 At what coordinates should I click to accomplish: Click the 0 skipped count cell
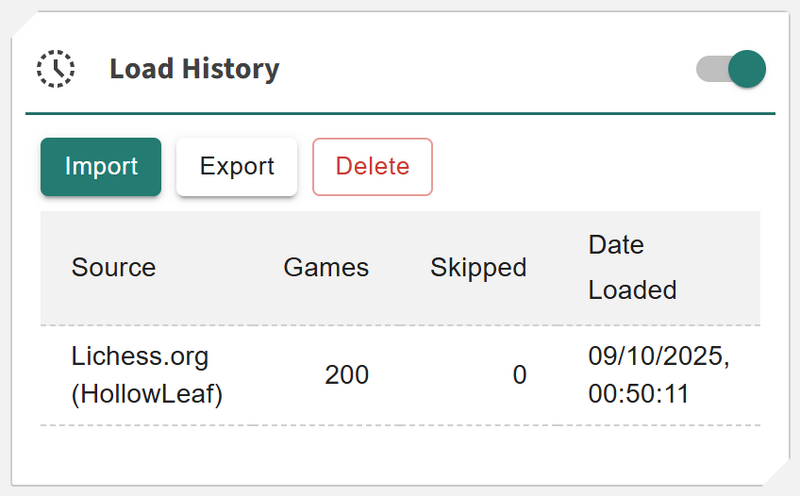click(x=519, y=375)
